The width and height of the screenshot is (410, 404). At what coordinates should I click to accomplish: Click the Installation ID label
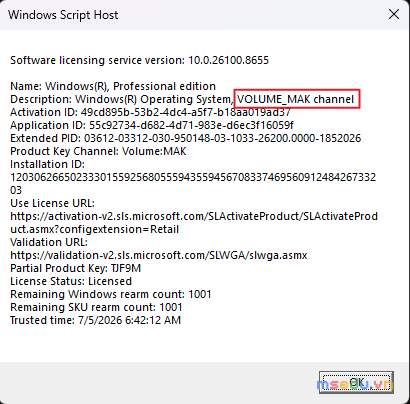point(47,164)
